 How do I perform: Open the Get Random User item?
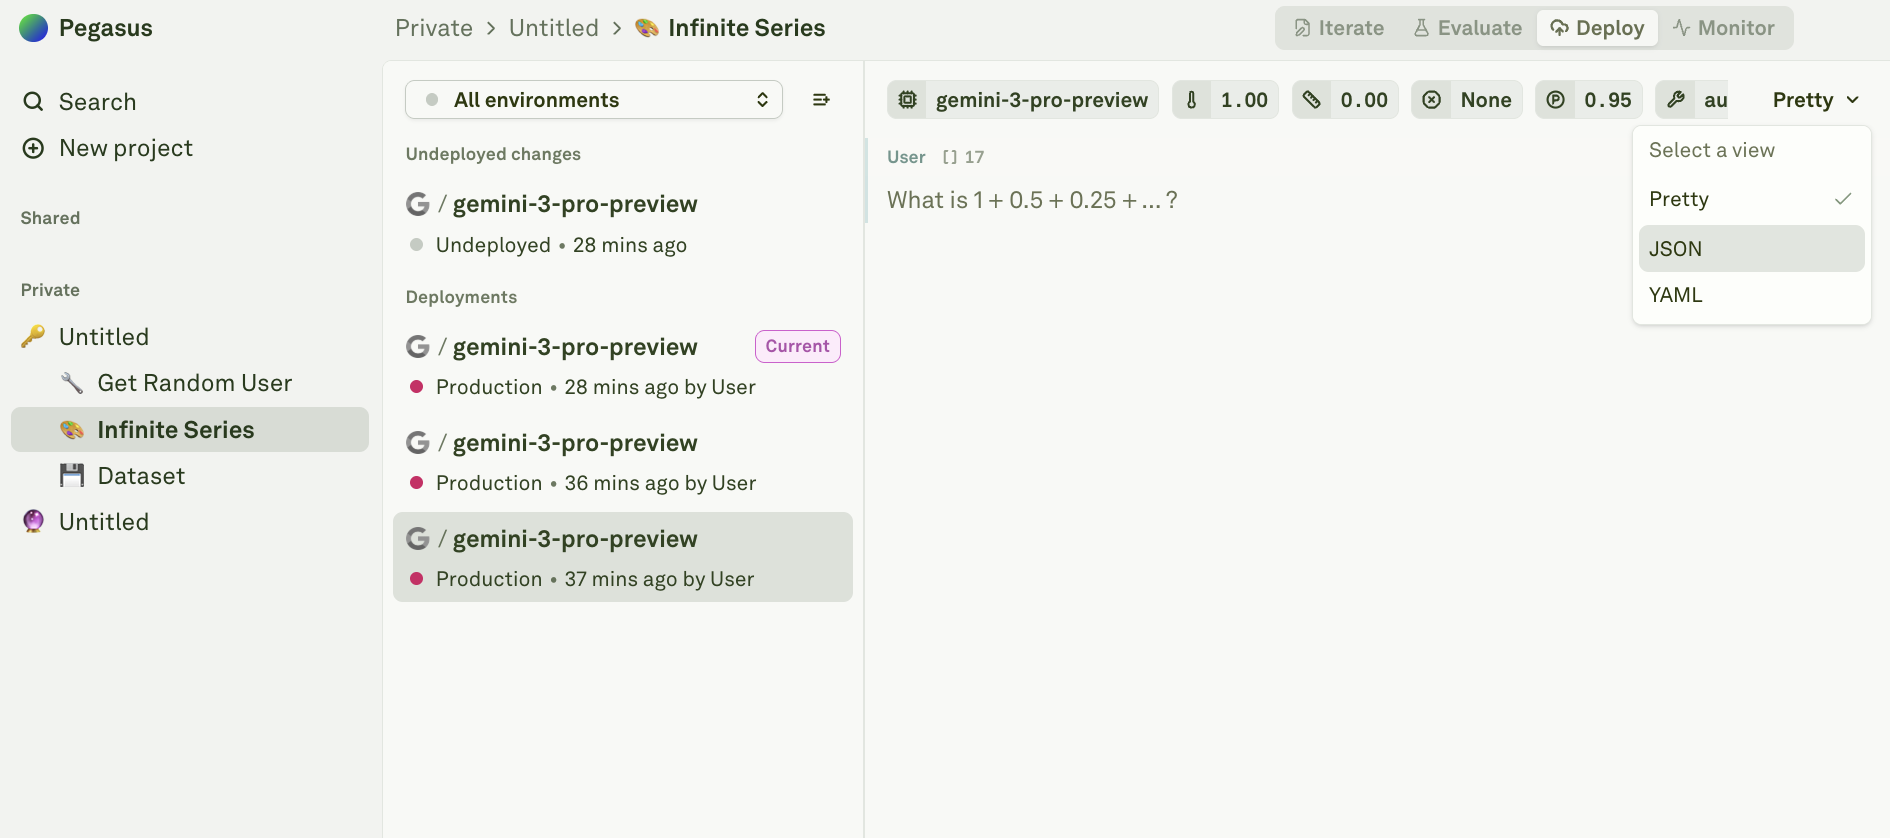tap(190, 383)
